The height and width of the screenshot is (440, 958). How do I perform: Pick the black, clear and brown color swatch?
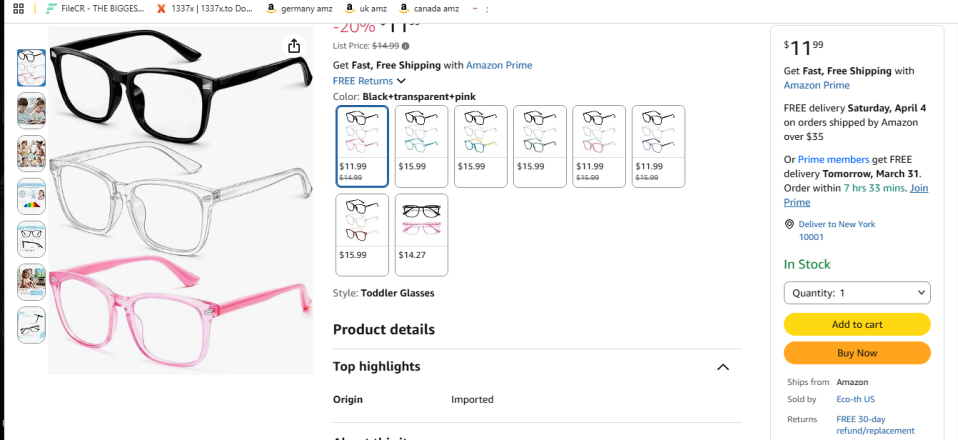(x=362, y=235)
